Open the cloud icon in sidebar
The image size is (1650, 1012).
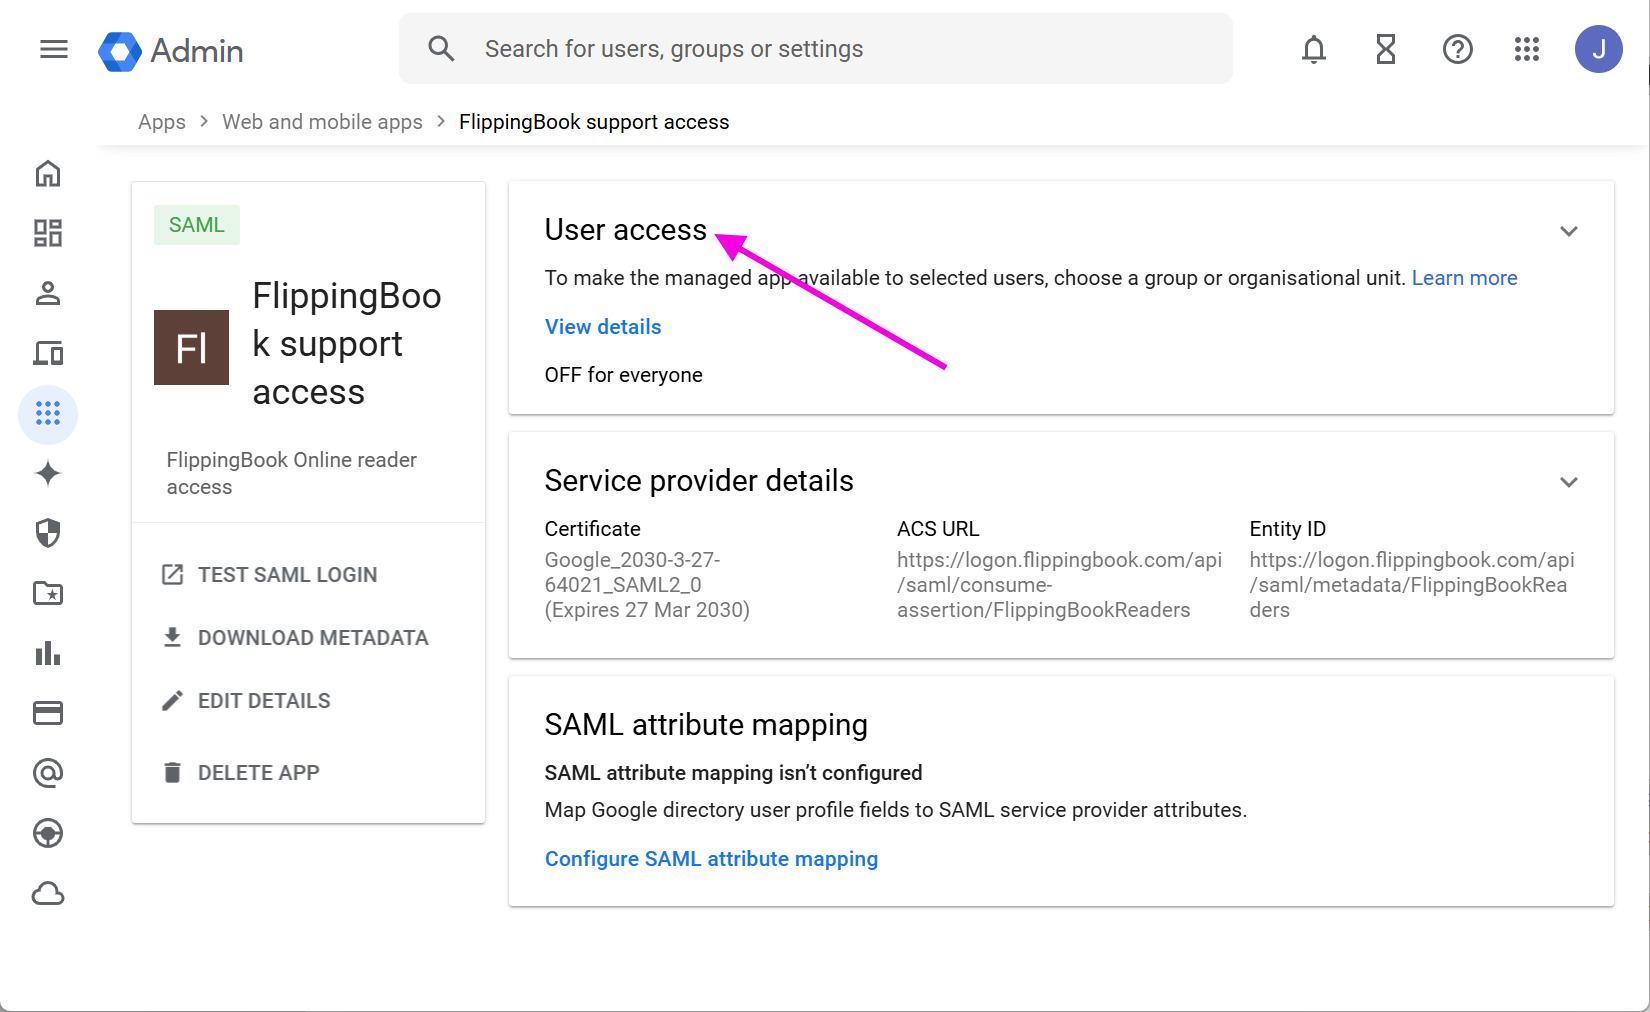(48, 893)
